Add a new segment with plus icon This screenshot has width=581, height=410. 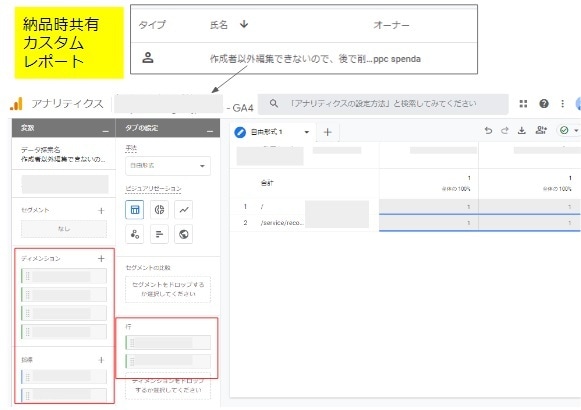(101, 210)
